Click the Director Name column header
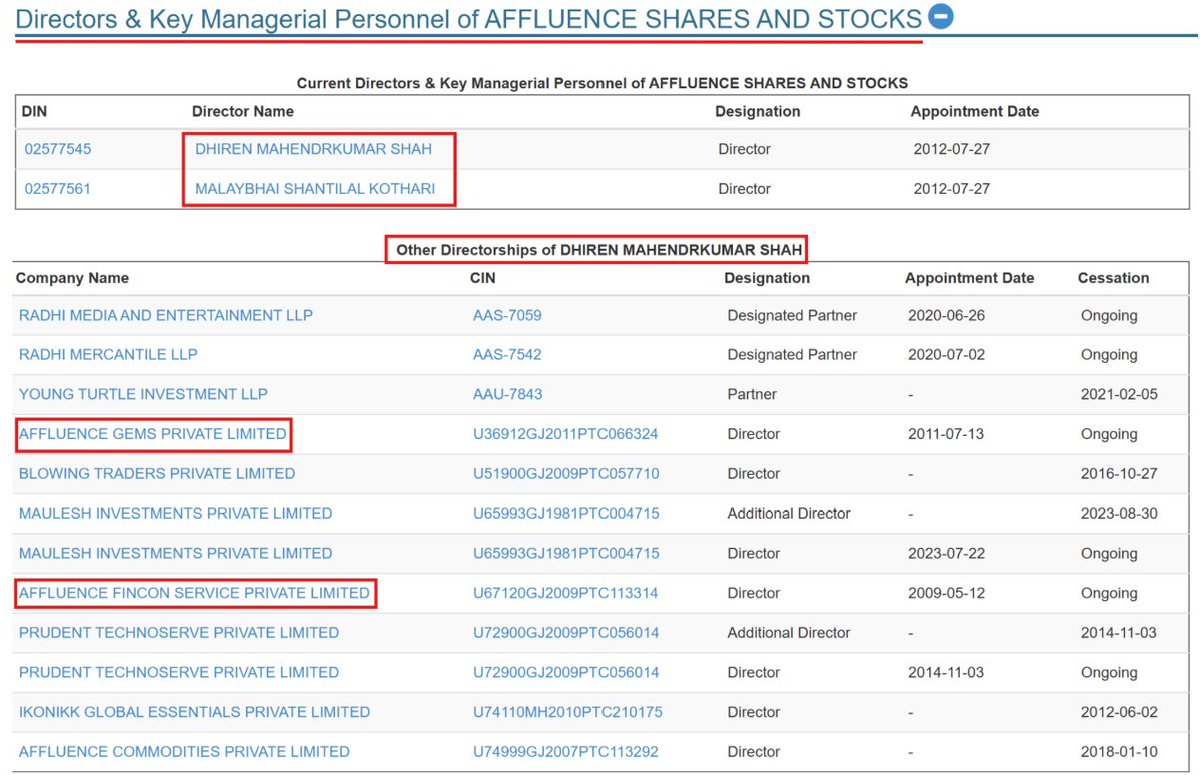 (243, 112)
